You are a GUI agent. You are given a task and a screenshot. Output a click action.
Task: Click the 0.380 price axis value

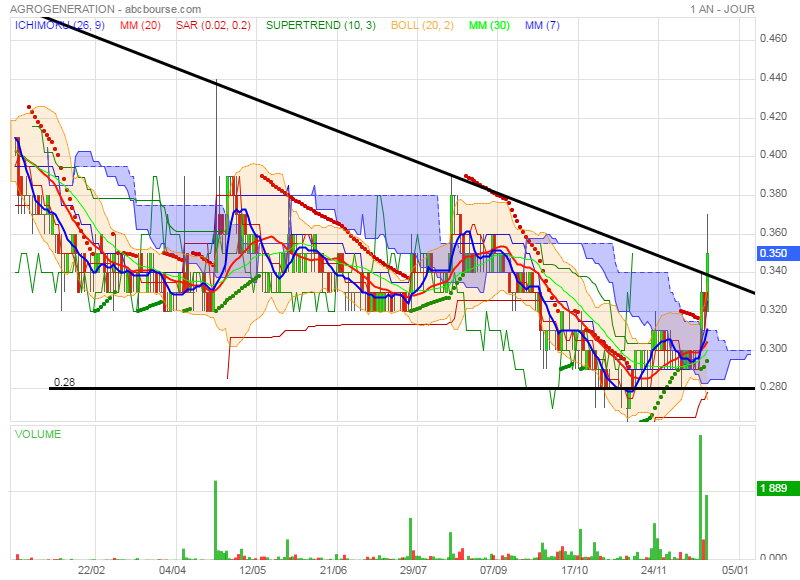tap(773, 193)
